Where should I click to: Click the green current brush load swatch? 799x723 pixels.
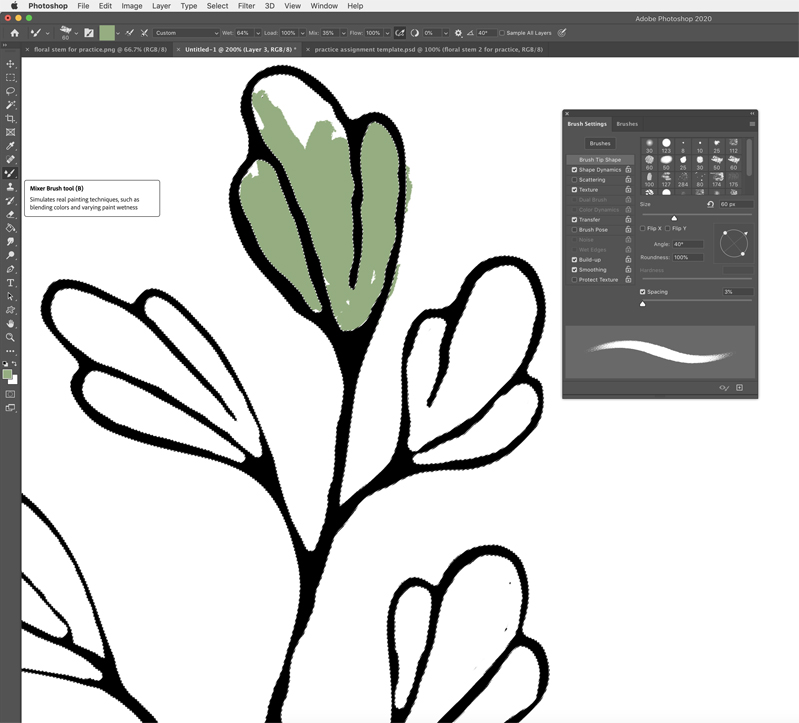[107, 33]
